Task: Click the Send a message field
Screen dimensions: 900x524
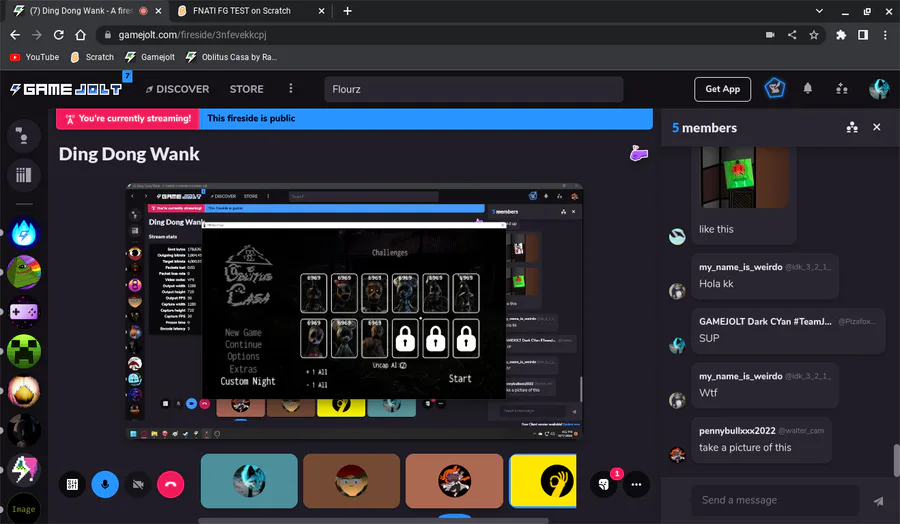Action: pos(775,500)
